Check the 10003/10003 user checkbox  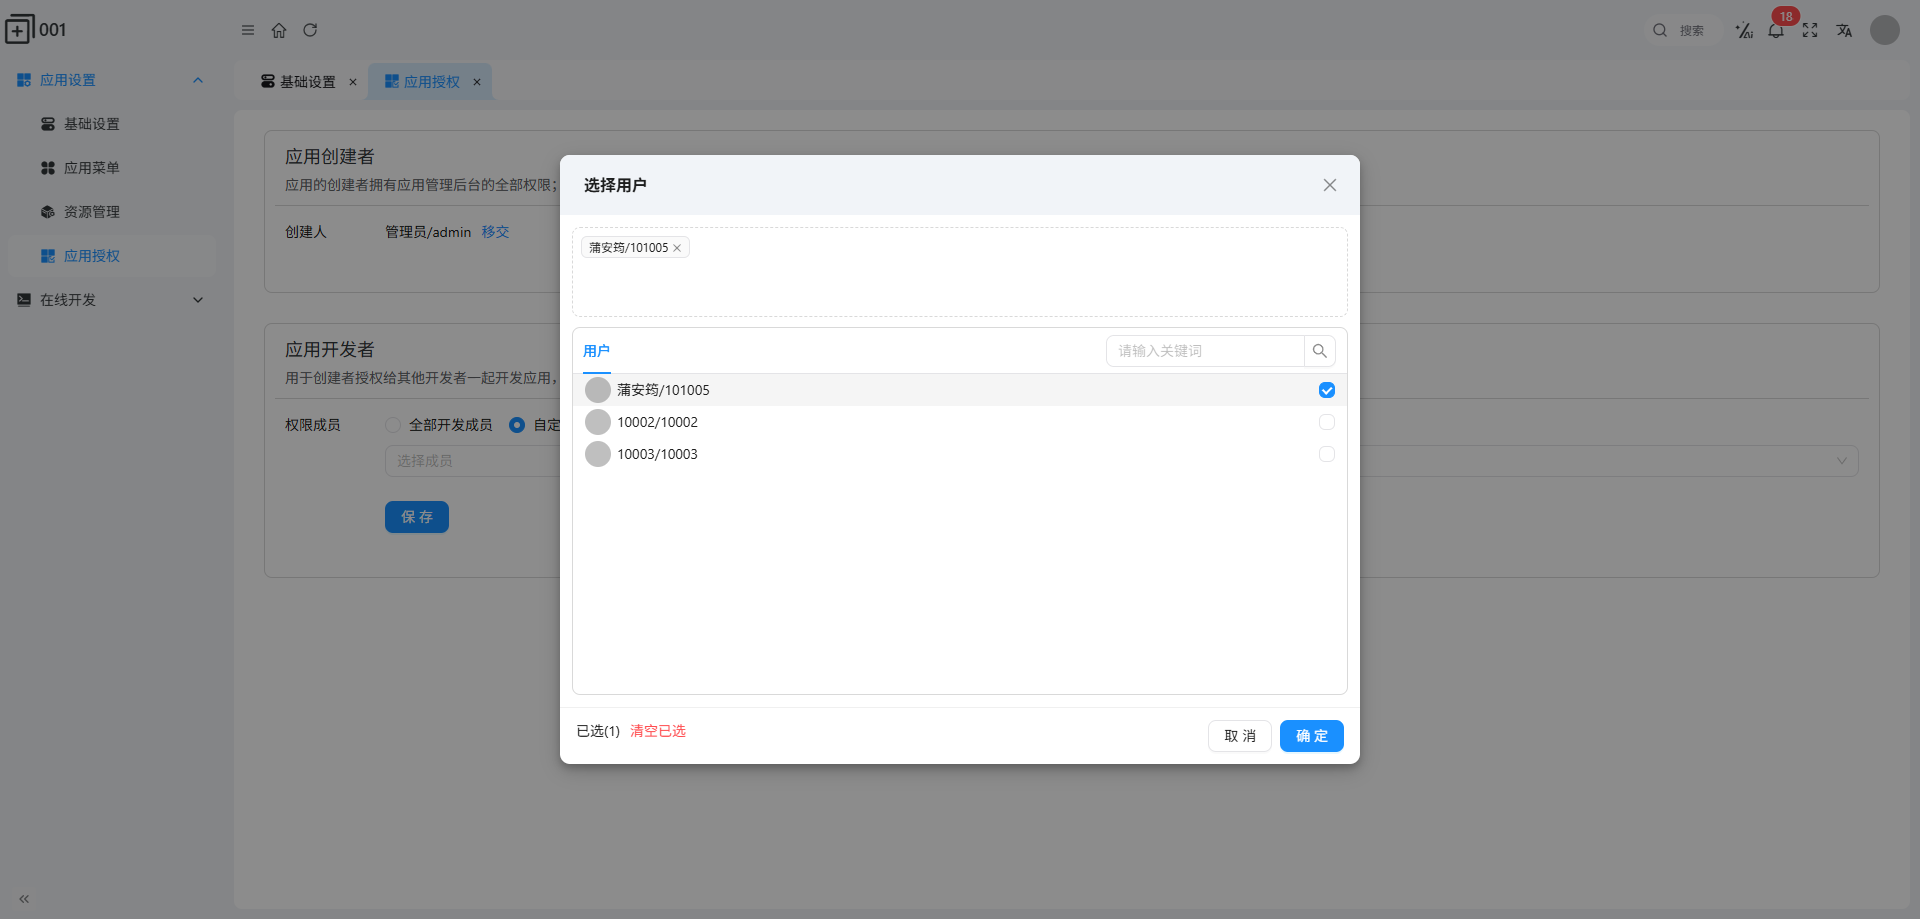[x=1327, y=454]
